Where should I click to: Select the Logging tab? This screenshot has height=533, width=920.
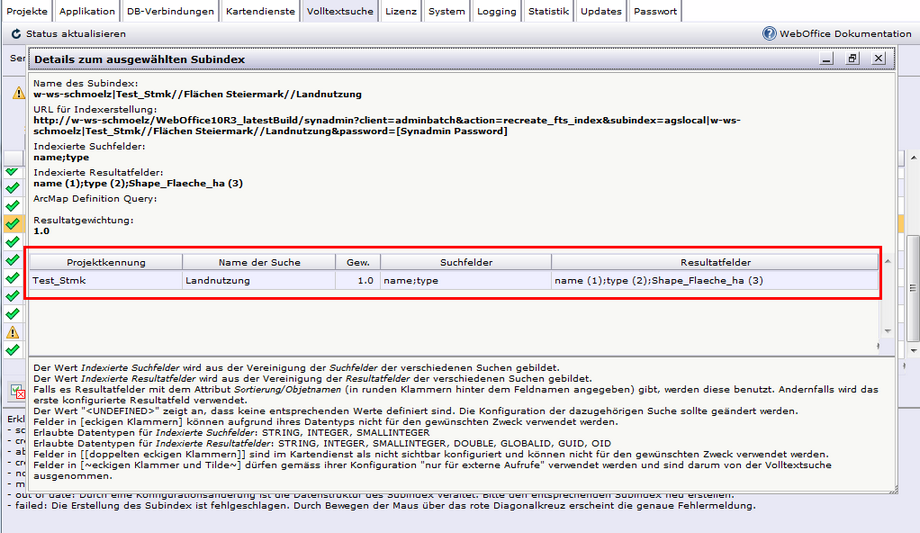[x=496, y=12]
